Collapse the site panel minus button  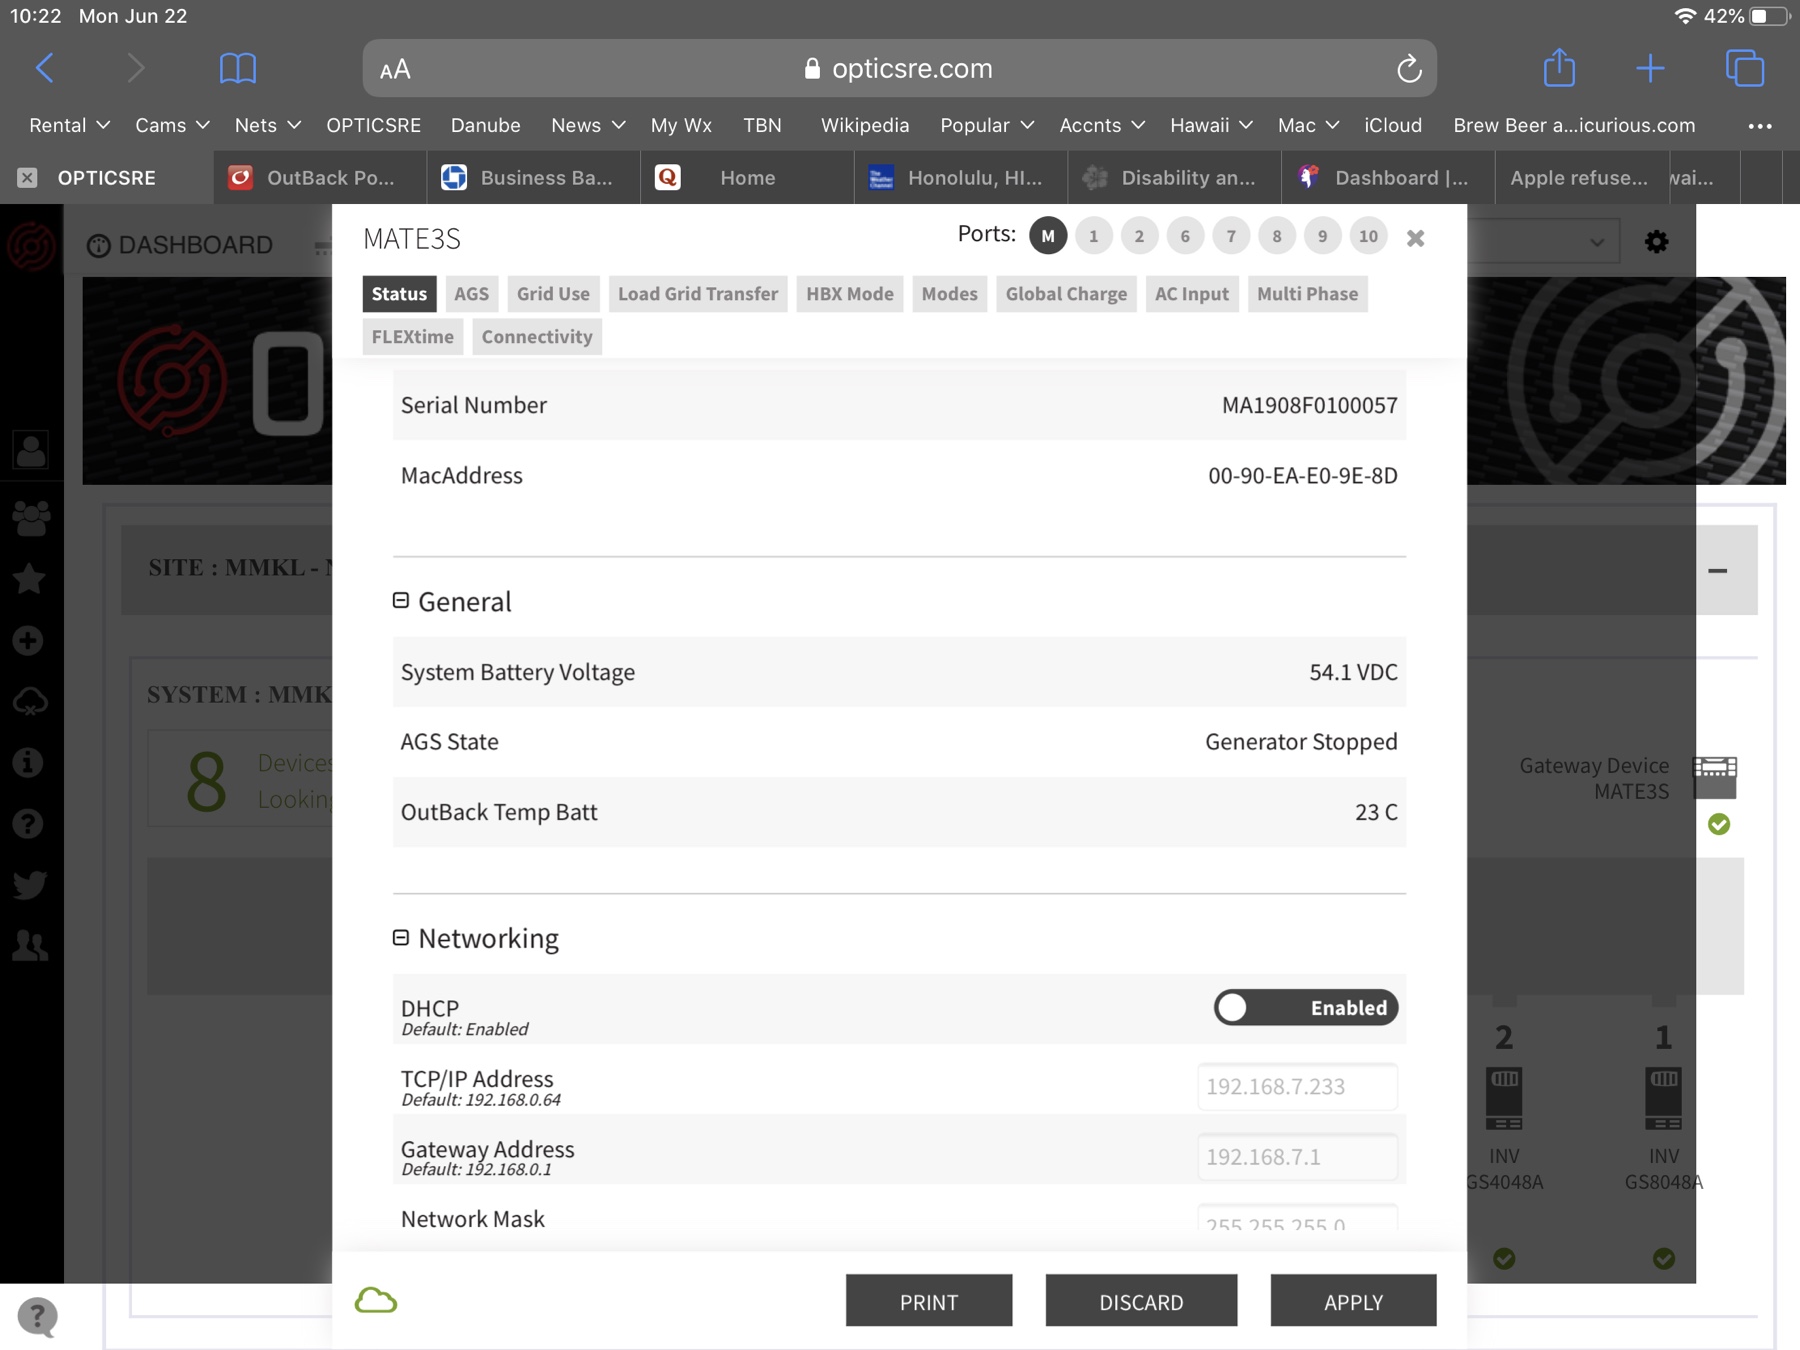[x=1718, y=570]
